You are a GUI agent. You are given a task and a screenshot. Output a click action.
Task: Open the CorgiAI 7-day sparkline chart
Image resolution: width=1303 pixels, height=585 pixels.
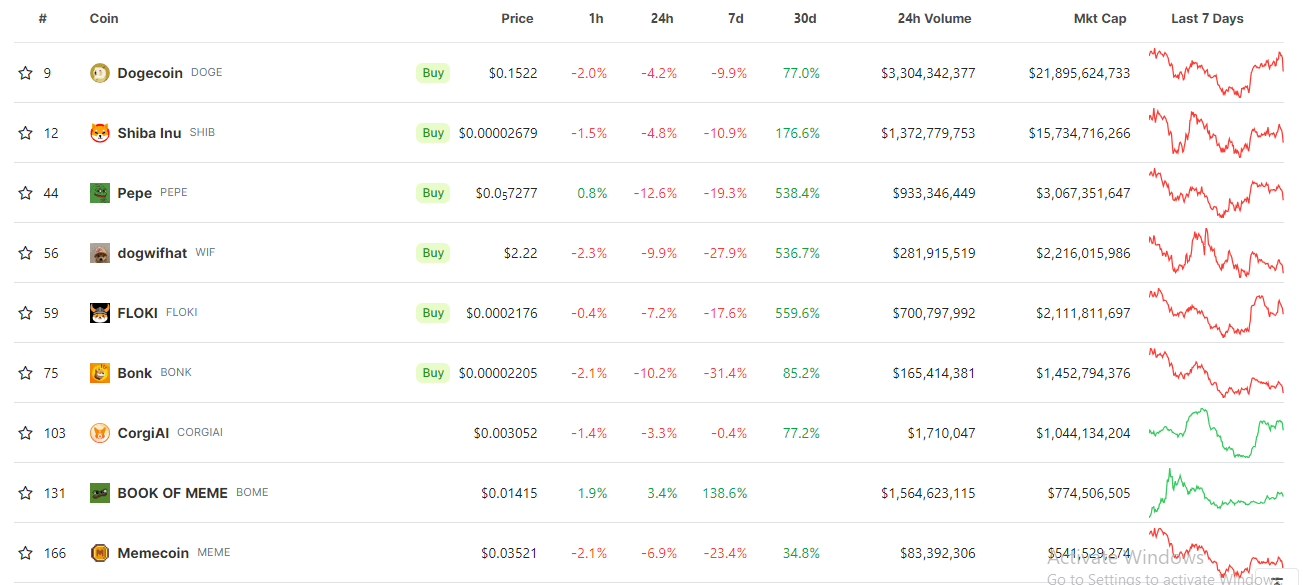click(x=1216, y=433)
